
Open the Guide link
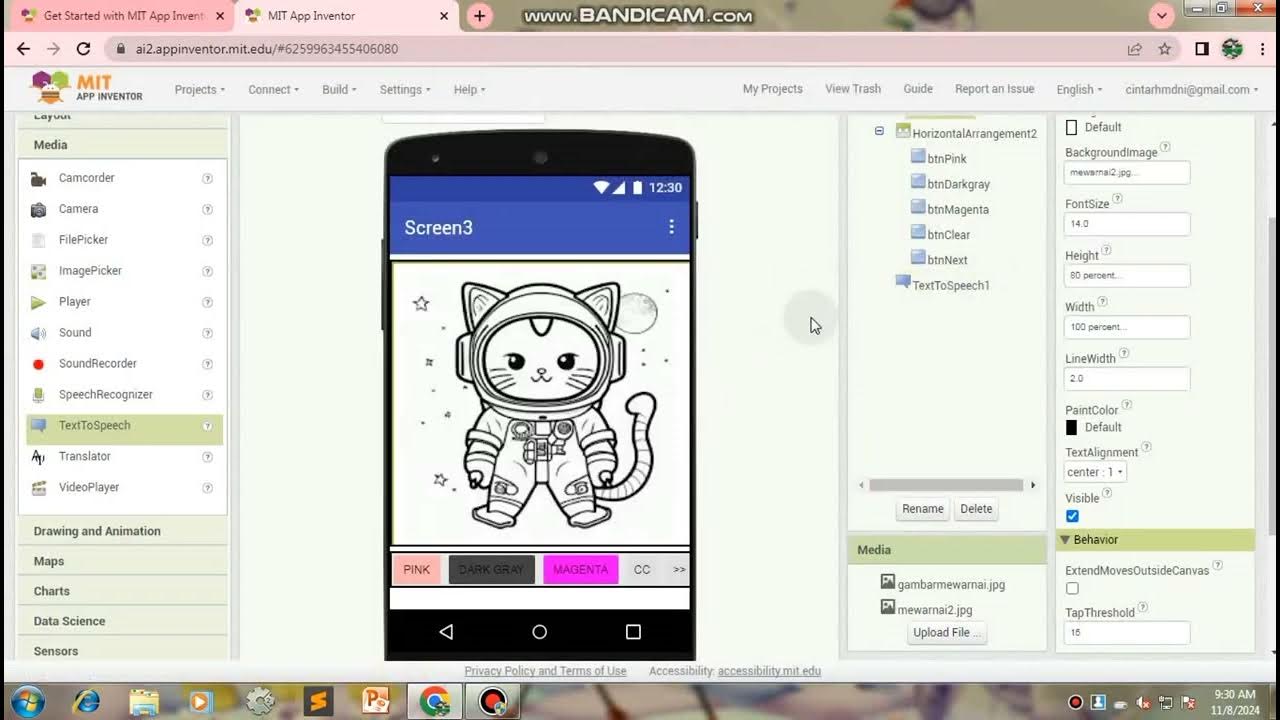[918, 89]
